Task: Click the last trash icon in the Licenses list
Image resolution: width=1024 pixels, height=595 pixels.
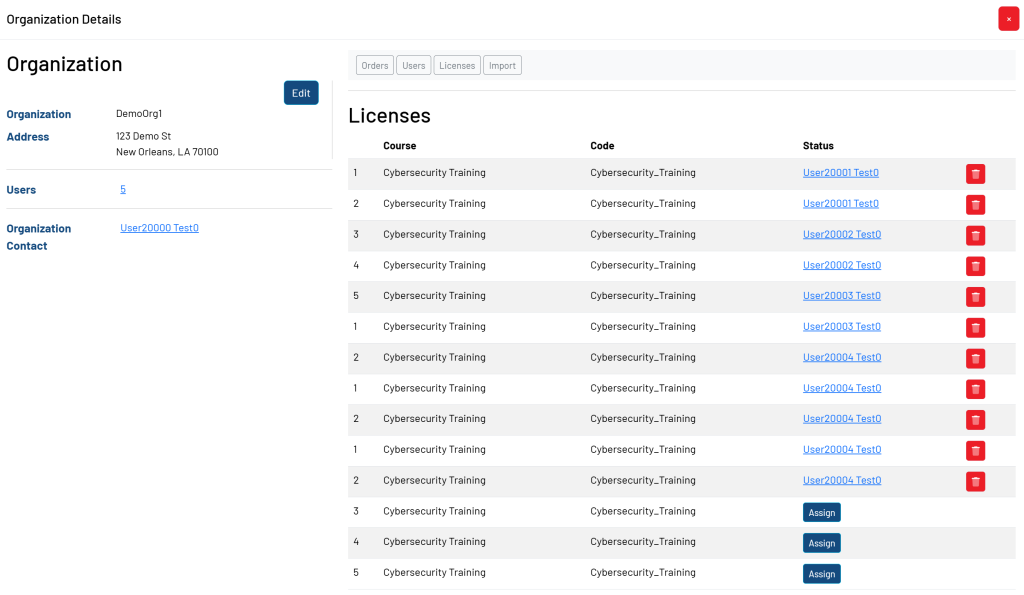Action: point(975,482)
